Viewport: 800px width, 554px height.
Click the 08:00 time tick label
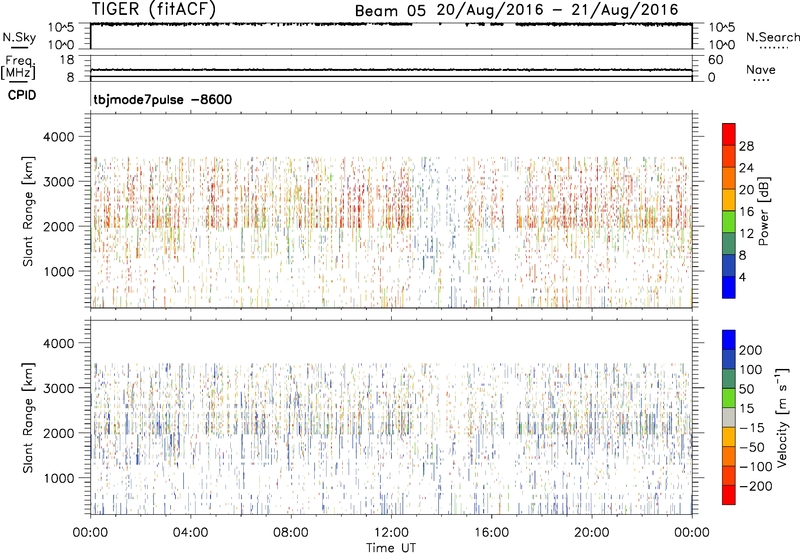(291, 533)
